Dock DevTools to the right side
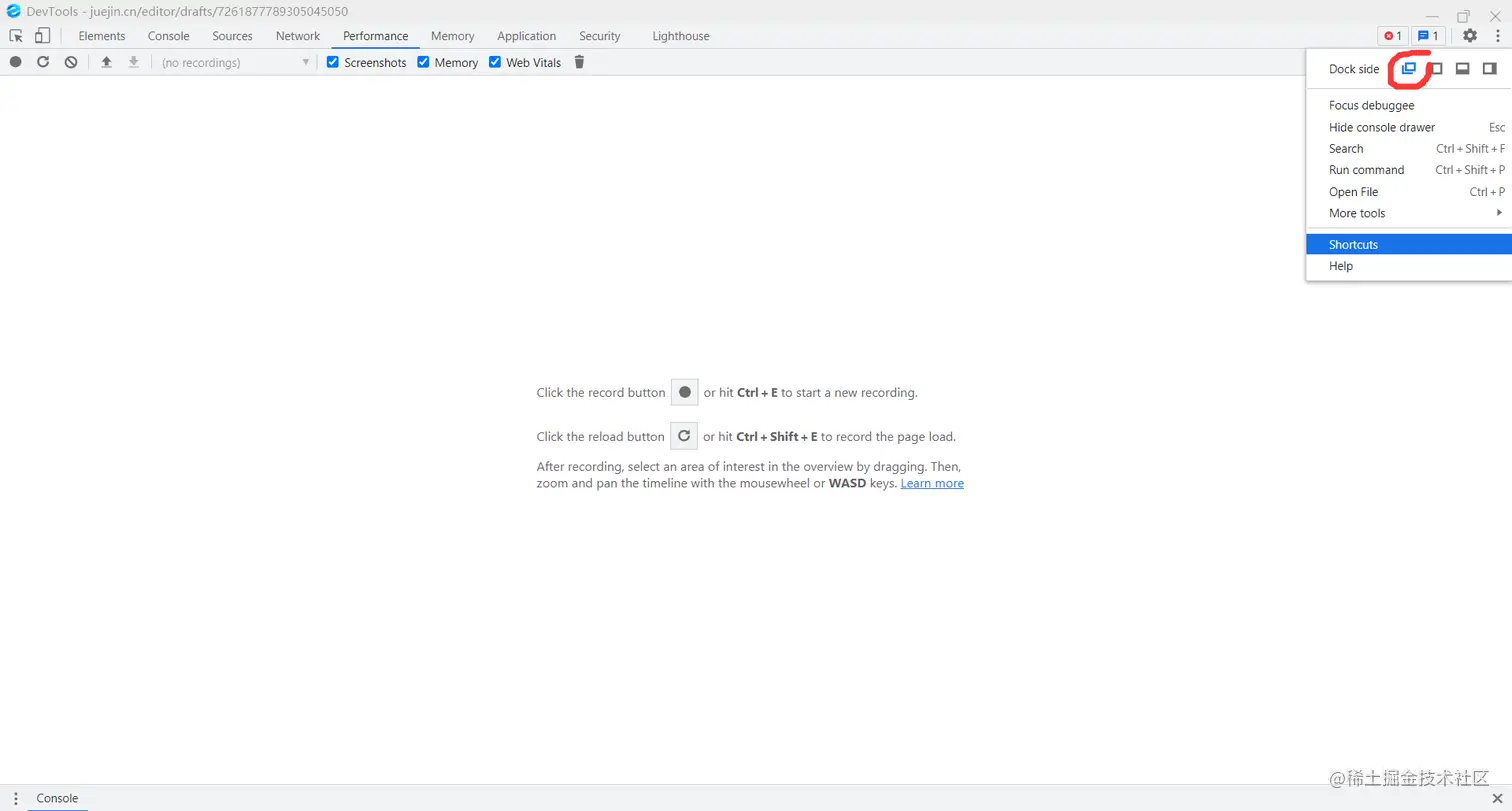 point(1489,69)
